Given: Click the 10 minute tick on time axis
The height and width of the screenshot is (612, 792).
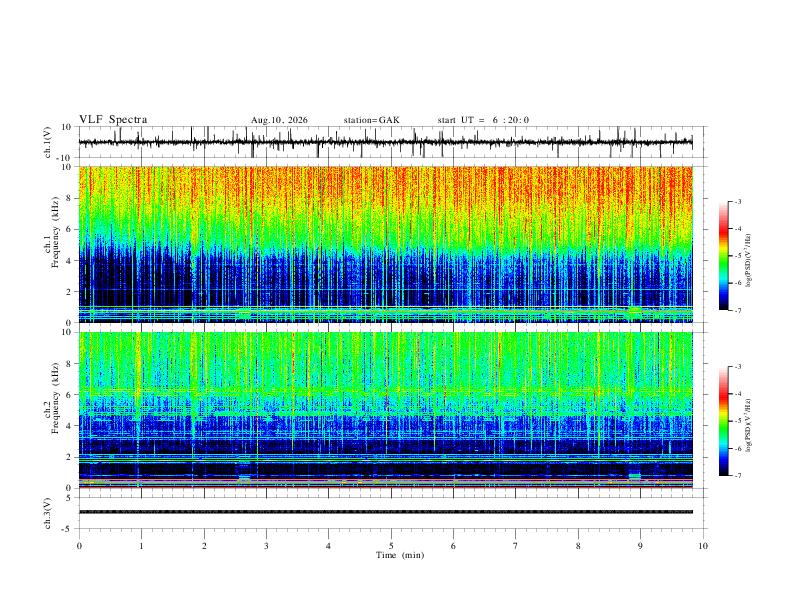Looking at the screenshot, I should [x=703, y=546].
